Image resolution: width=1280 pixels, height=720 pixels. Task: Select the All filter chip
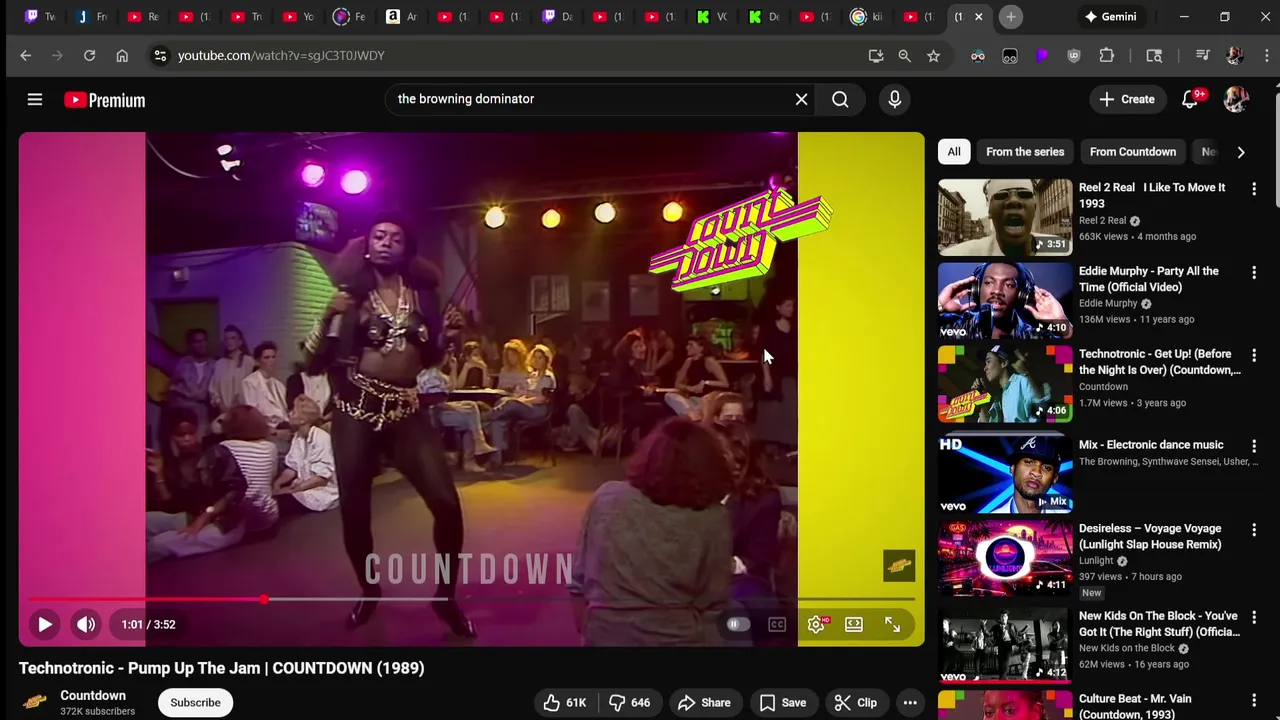pos(954,152)
